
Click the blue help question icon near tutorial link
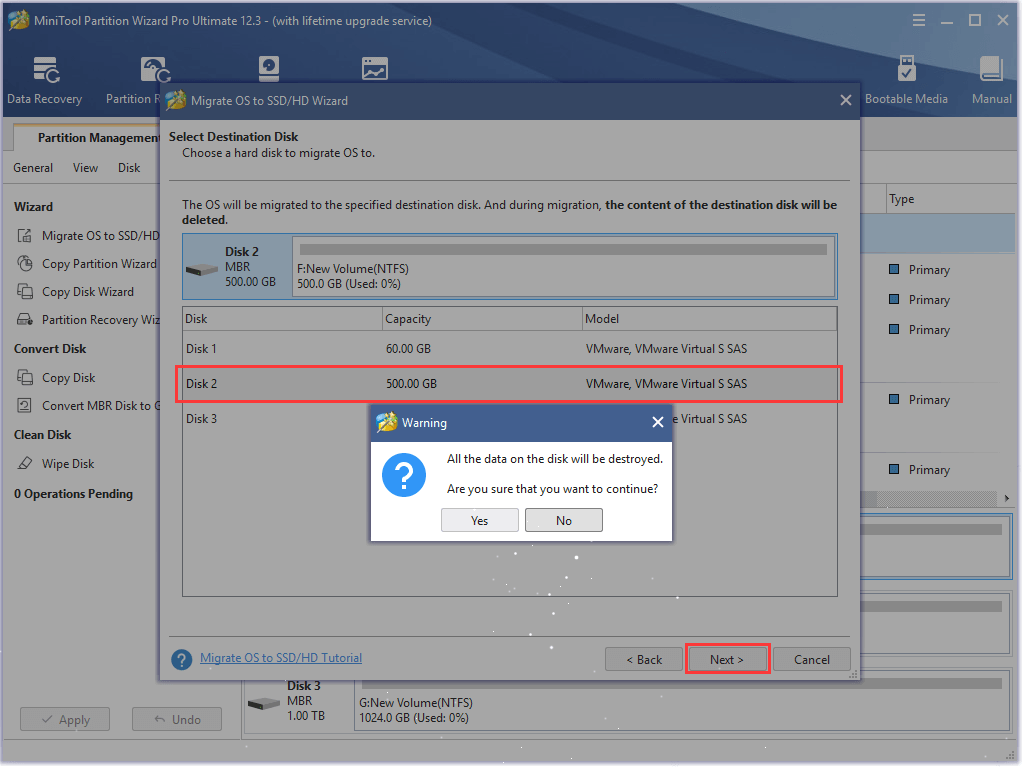tap(181, 659)
